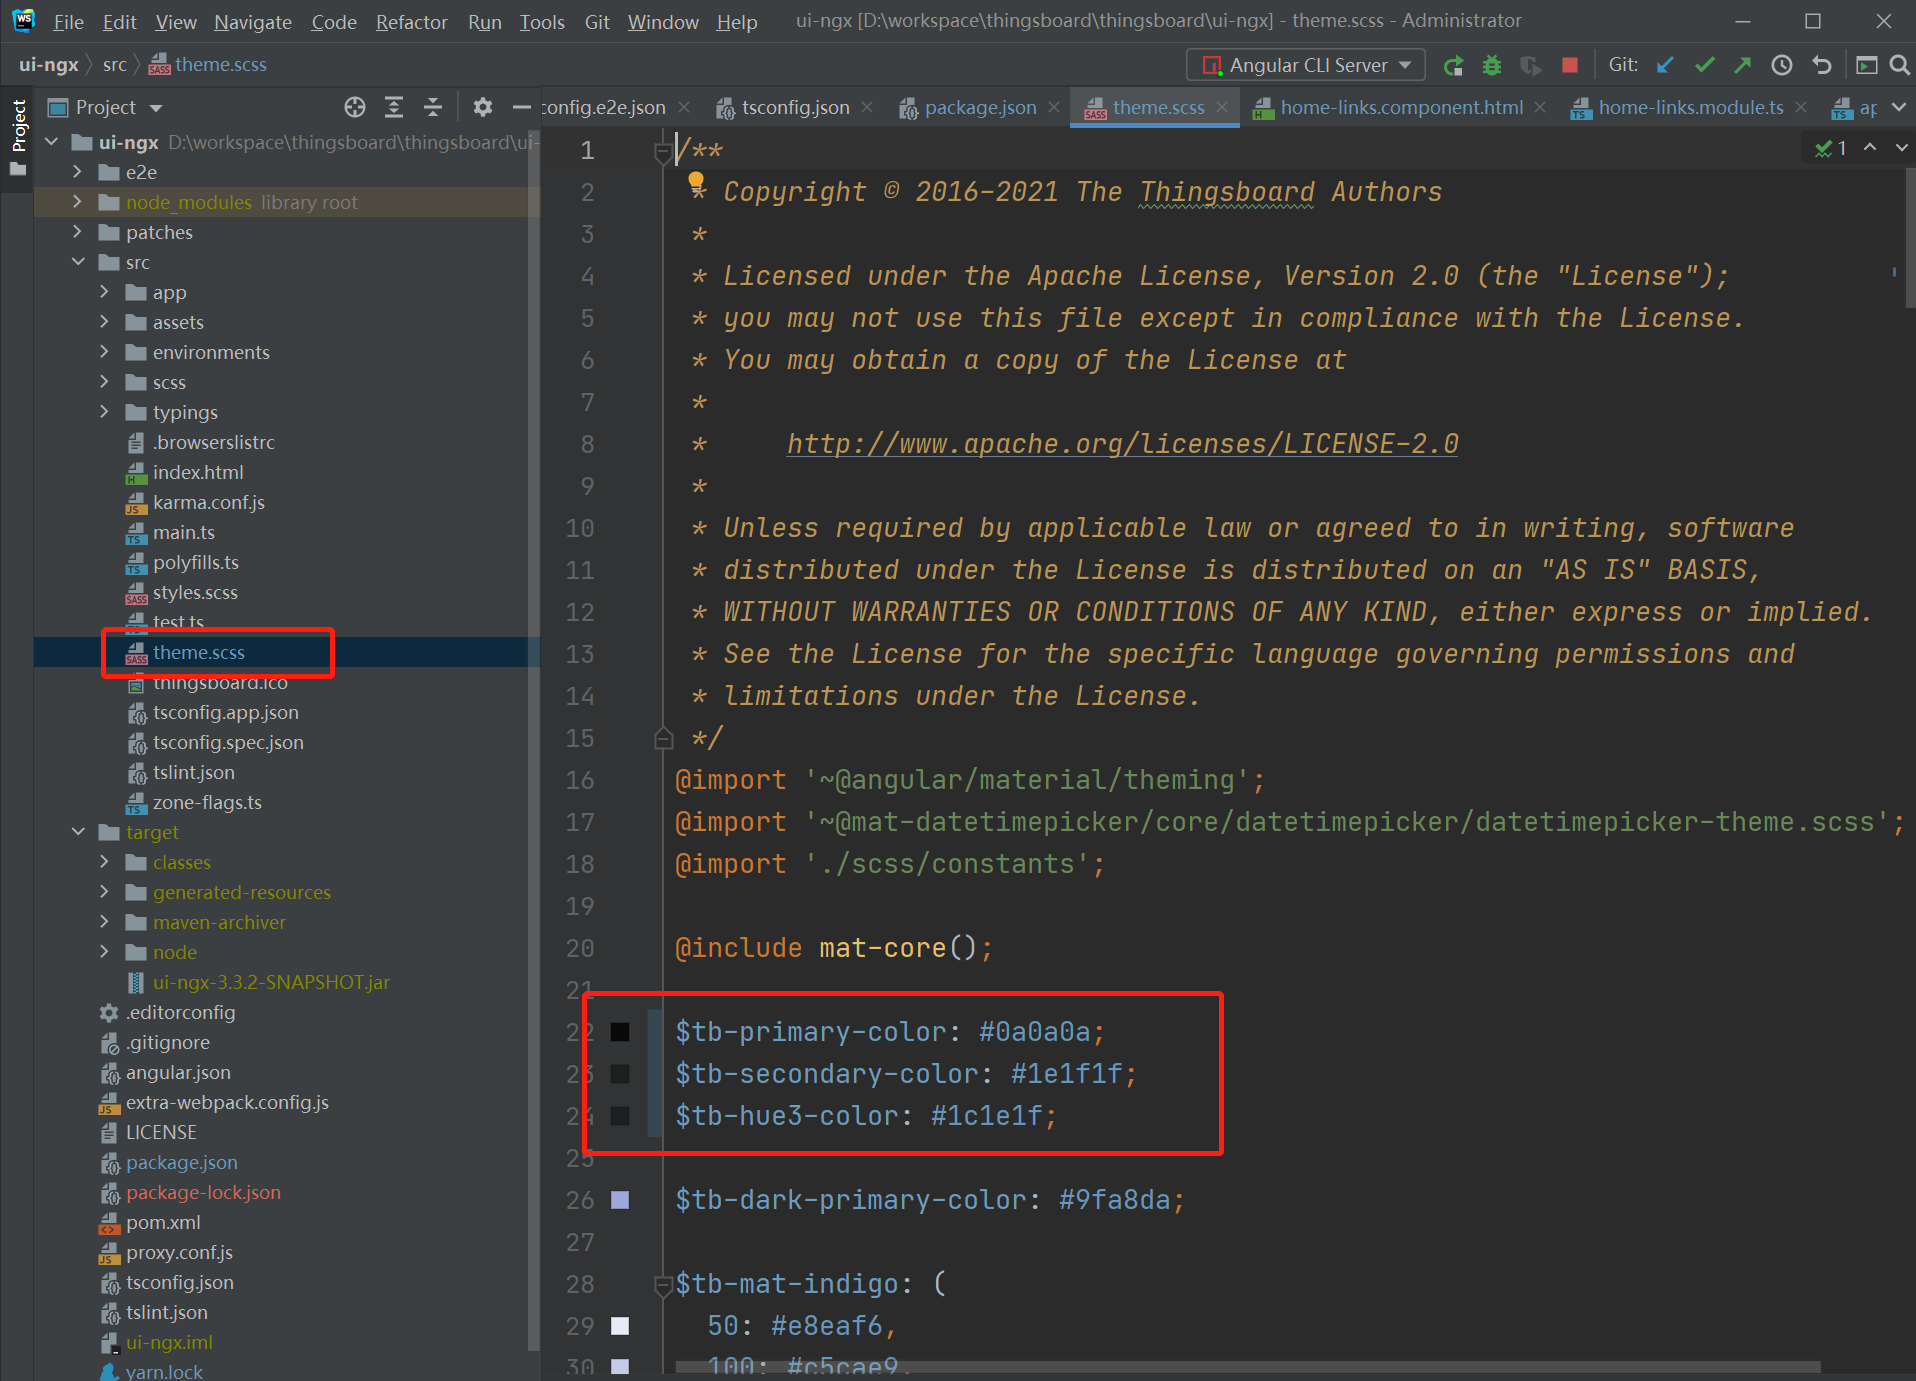
Task: Open the Apache license URL link
Action: pos(1122,444)
